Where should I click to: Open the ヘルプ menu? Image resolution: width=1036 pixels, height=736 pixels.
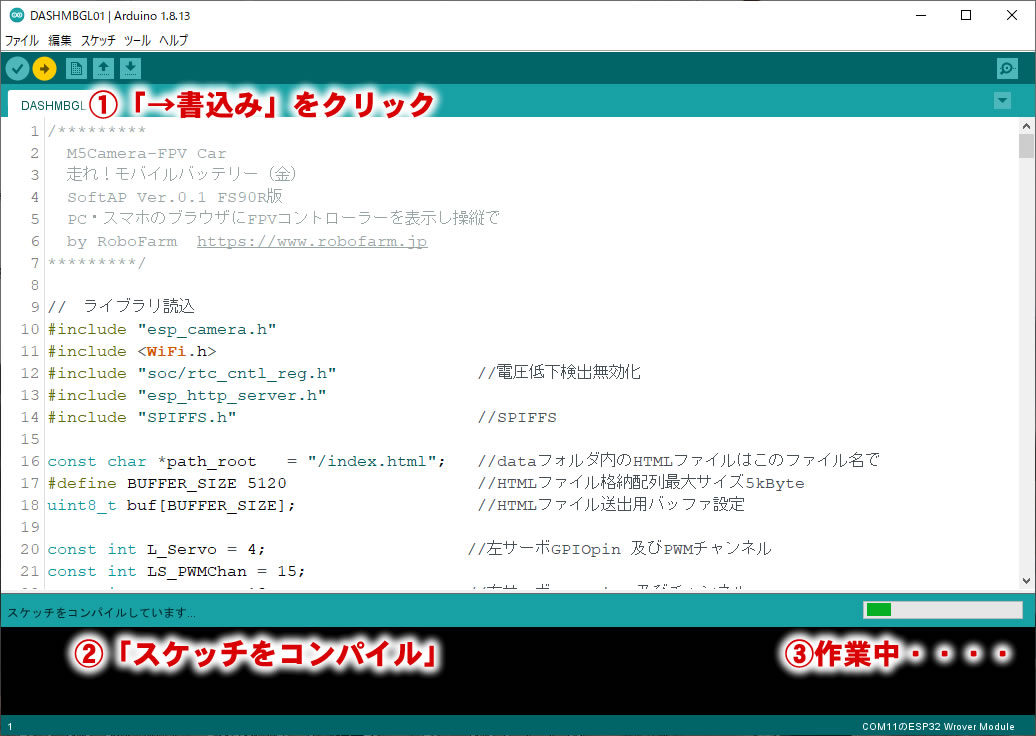pos(173,40)
